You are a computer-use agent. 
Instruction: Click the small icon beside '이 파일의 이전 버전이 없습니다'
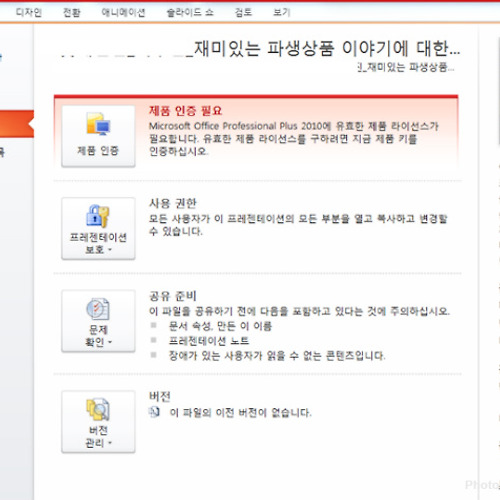point(154,412)
